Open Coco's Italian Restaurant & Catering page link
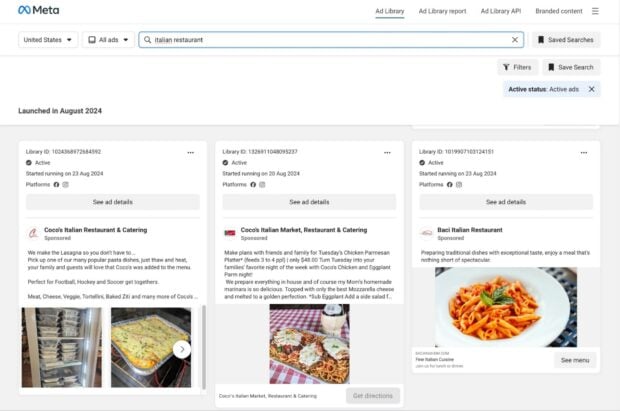620x411 pixels. pos(95,230)
